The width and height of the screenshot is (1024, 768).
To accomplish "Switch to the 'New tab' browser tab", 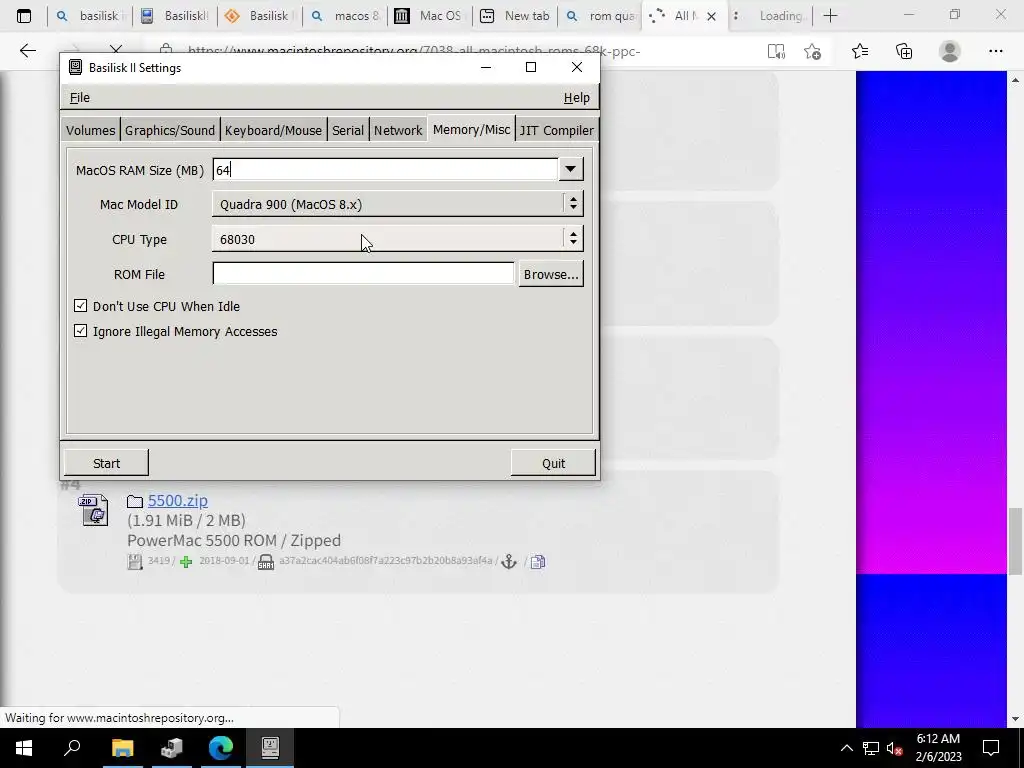I will click(x=515, y=16).
